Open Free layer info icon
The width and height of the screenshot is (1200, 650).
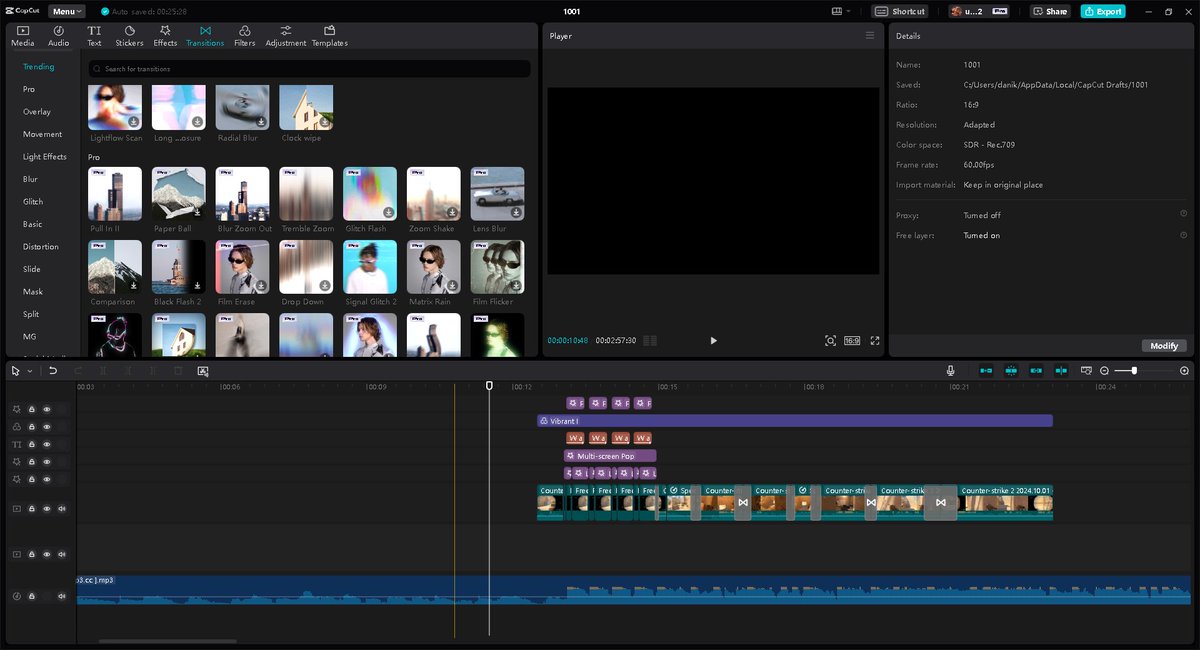[1184, 235]
